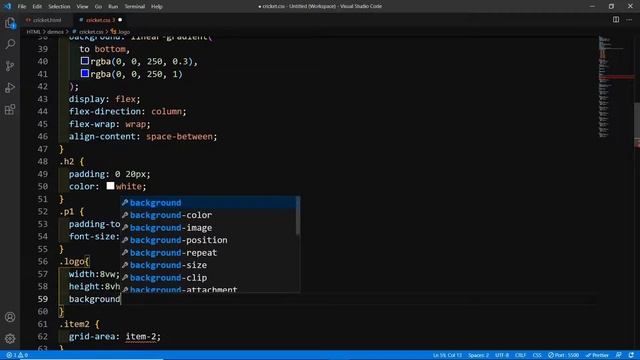Click the Ln, Col cursor position status

click(447, 355)
